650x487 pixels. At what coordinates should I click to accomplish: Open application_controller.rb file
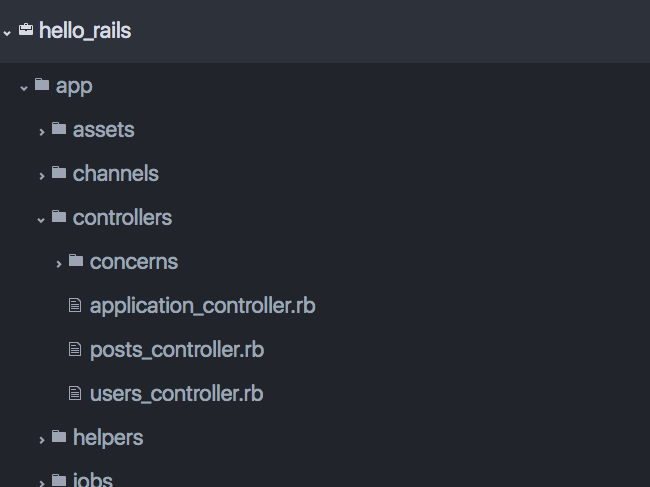tap(202, 305)
